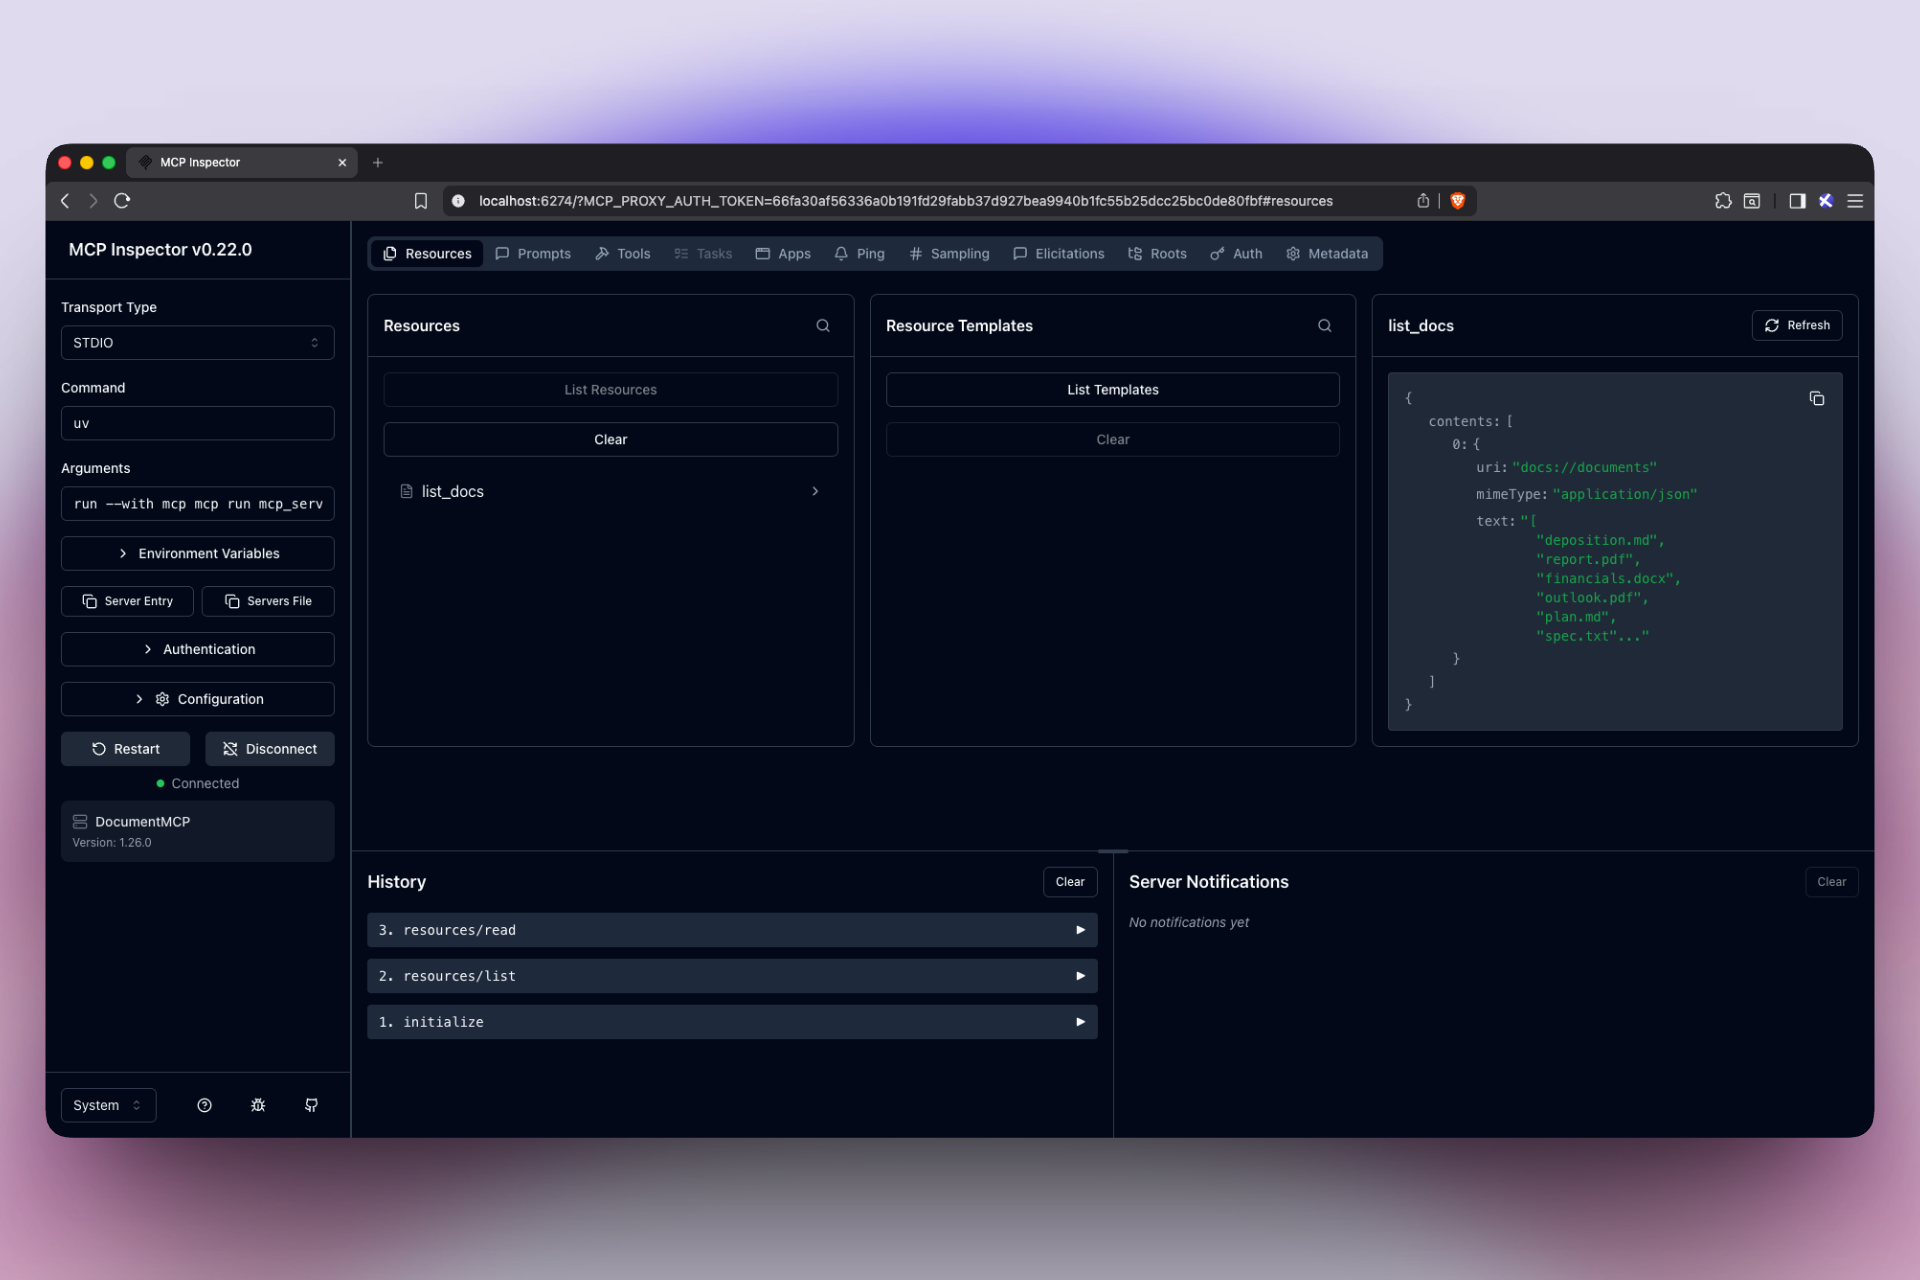The height and width of the screenshot is (1280, 1920).
Task: Click the browser bookmark icon
Action: click(x=421, y=201)
